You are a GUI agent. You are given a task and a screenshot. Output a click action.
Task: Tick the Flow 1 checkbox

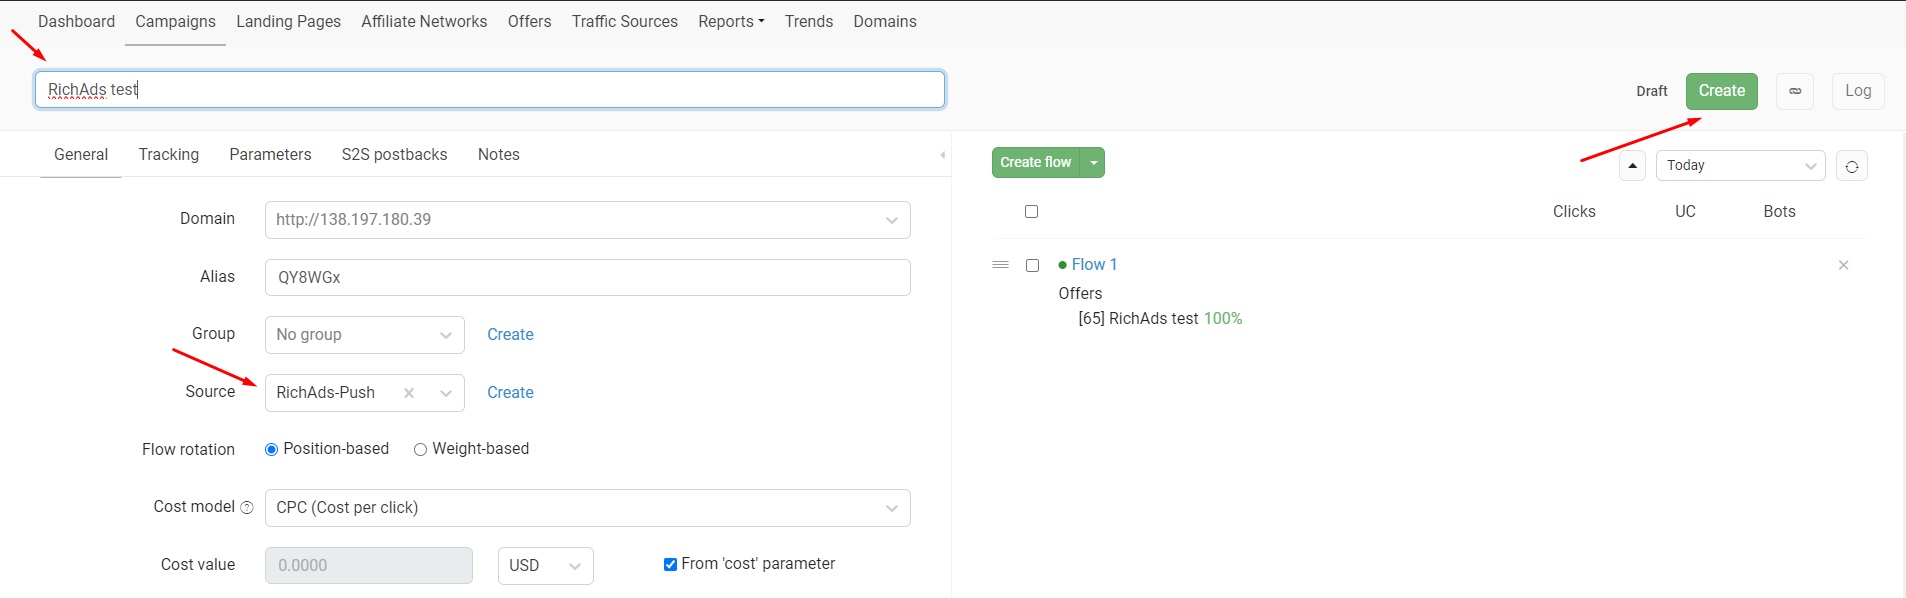pyautogui.click(x=1032, y=265)
